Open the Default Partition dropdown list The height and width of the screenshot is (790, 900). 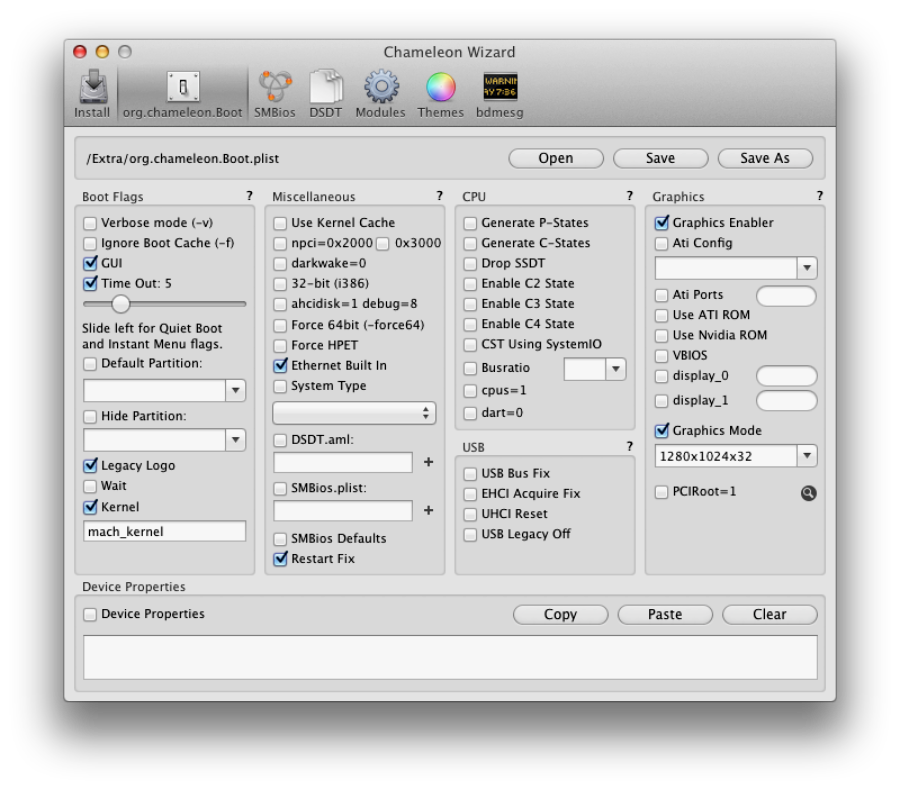236,390
